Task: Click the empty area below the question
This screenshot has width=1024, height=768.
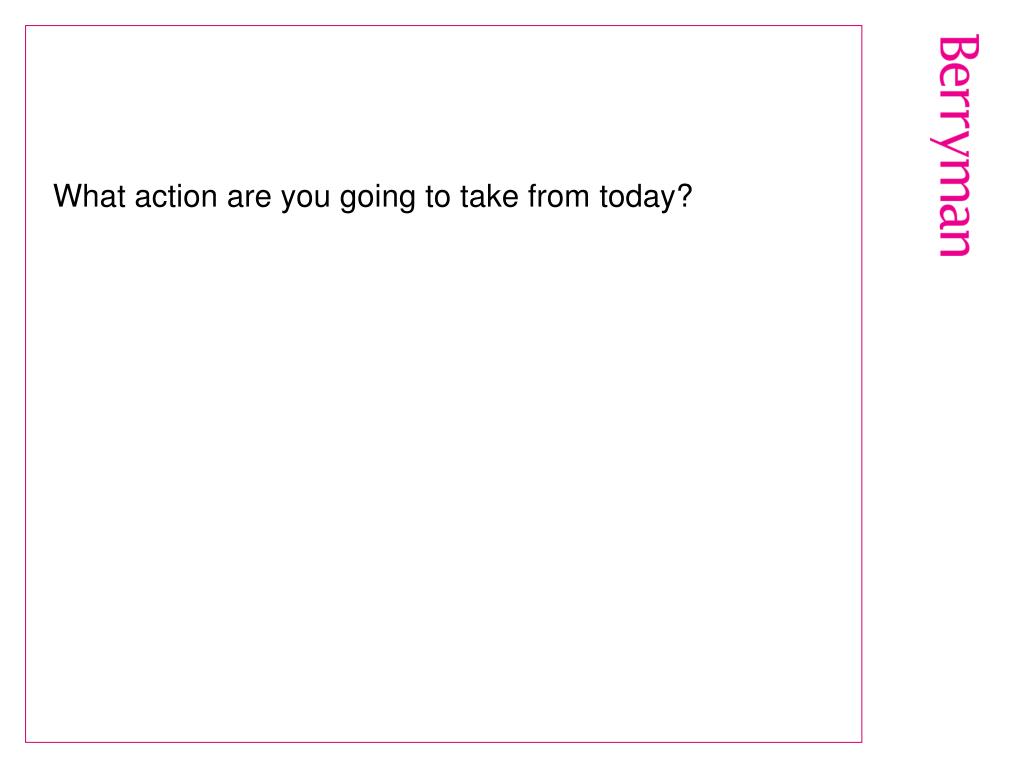Action: coord(443,477)
